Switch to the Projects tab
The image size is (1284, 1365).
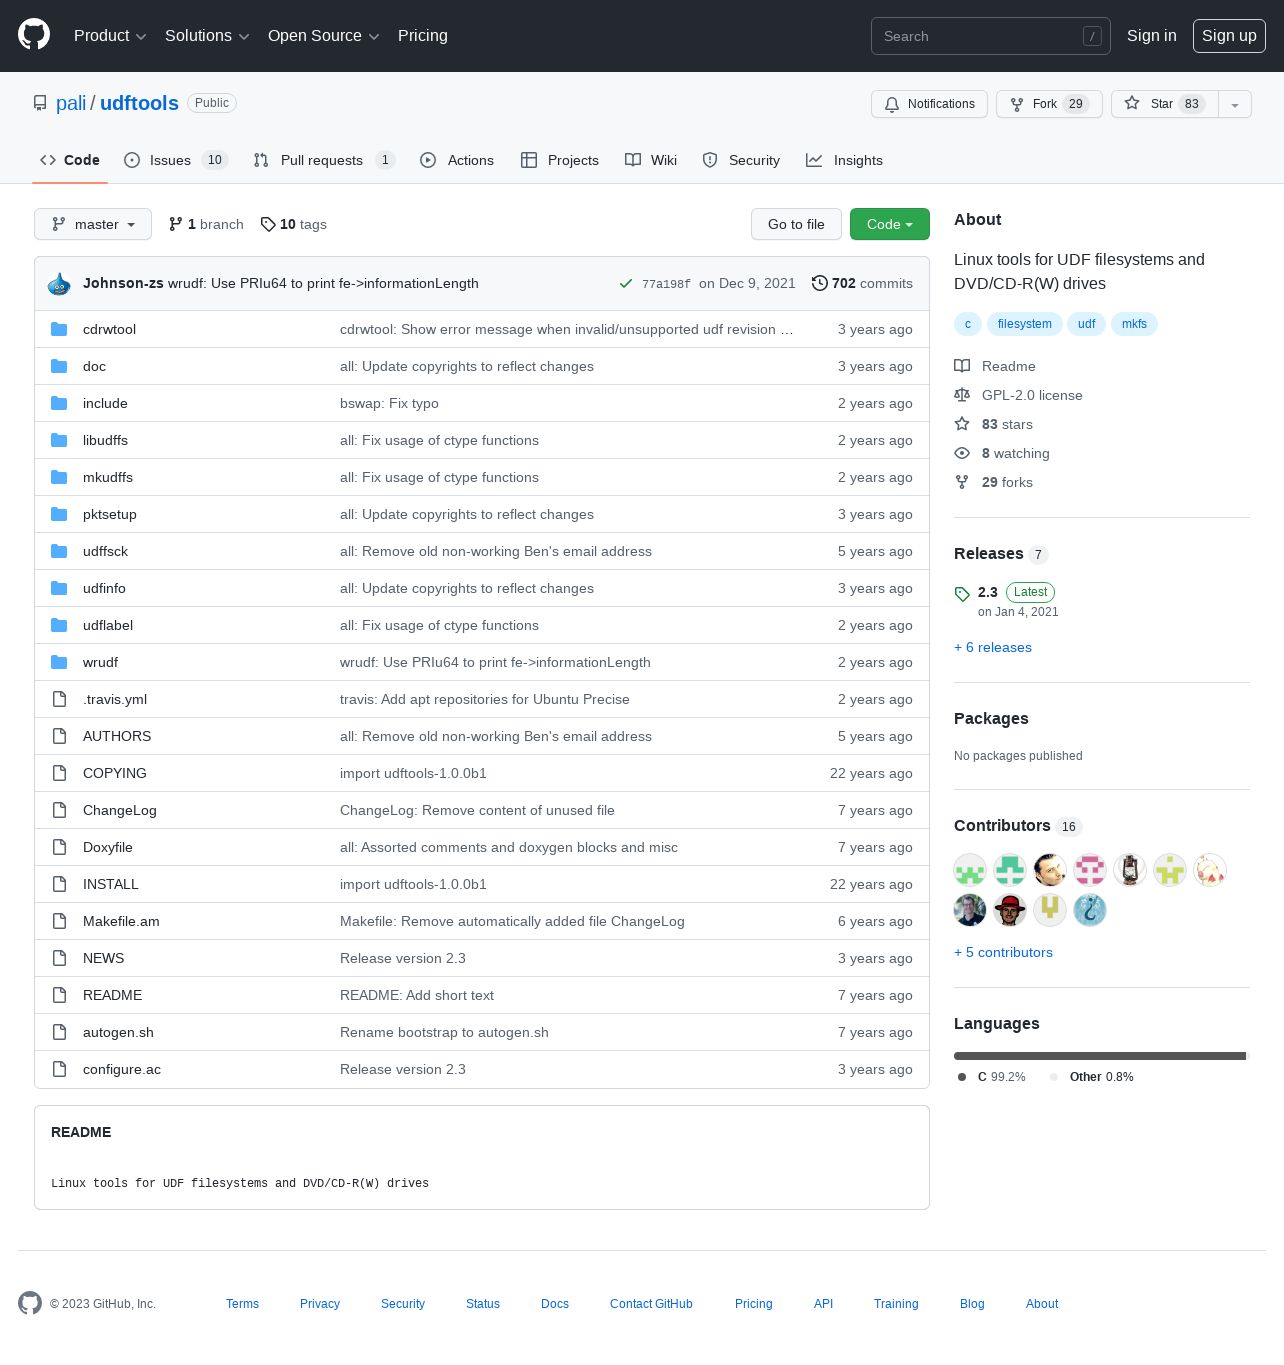pyautogui.click(x=560, y=160)
